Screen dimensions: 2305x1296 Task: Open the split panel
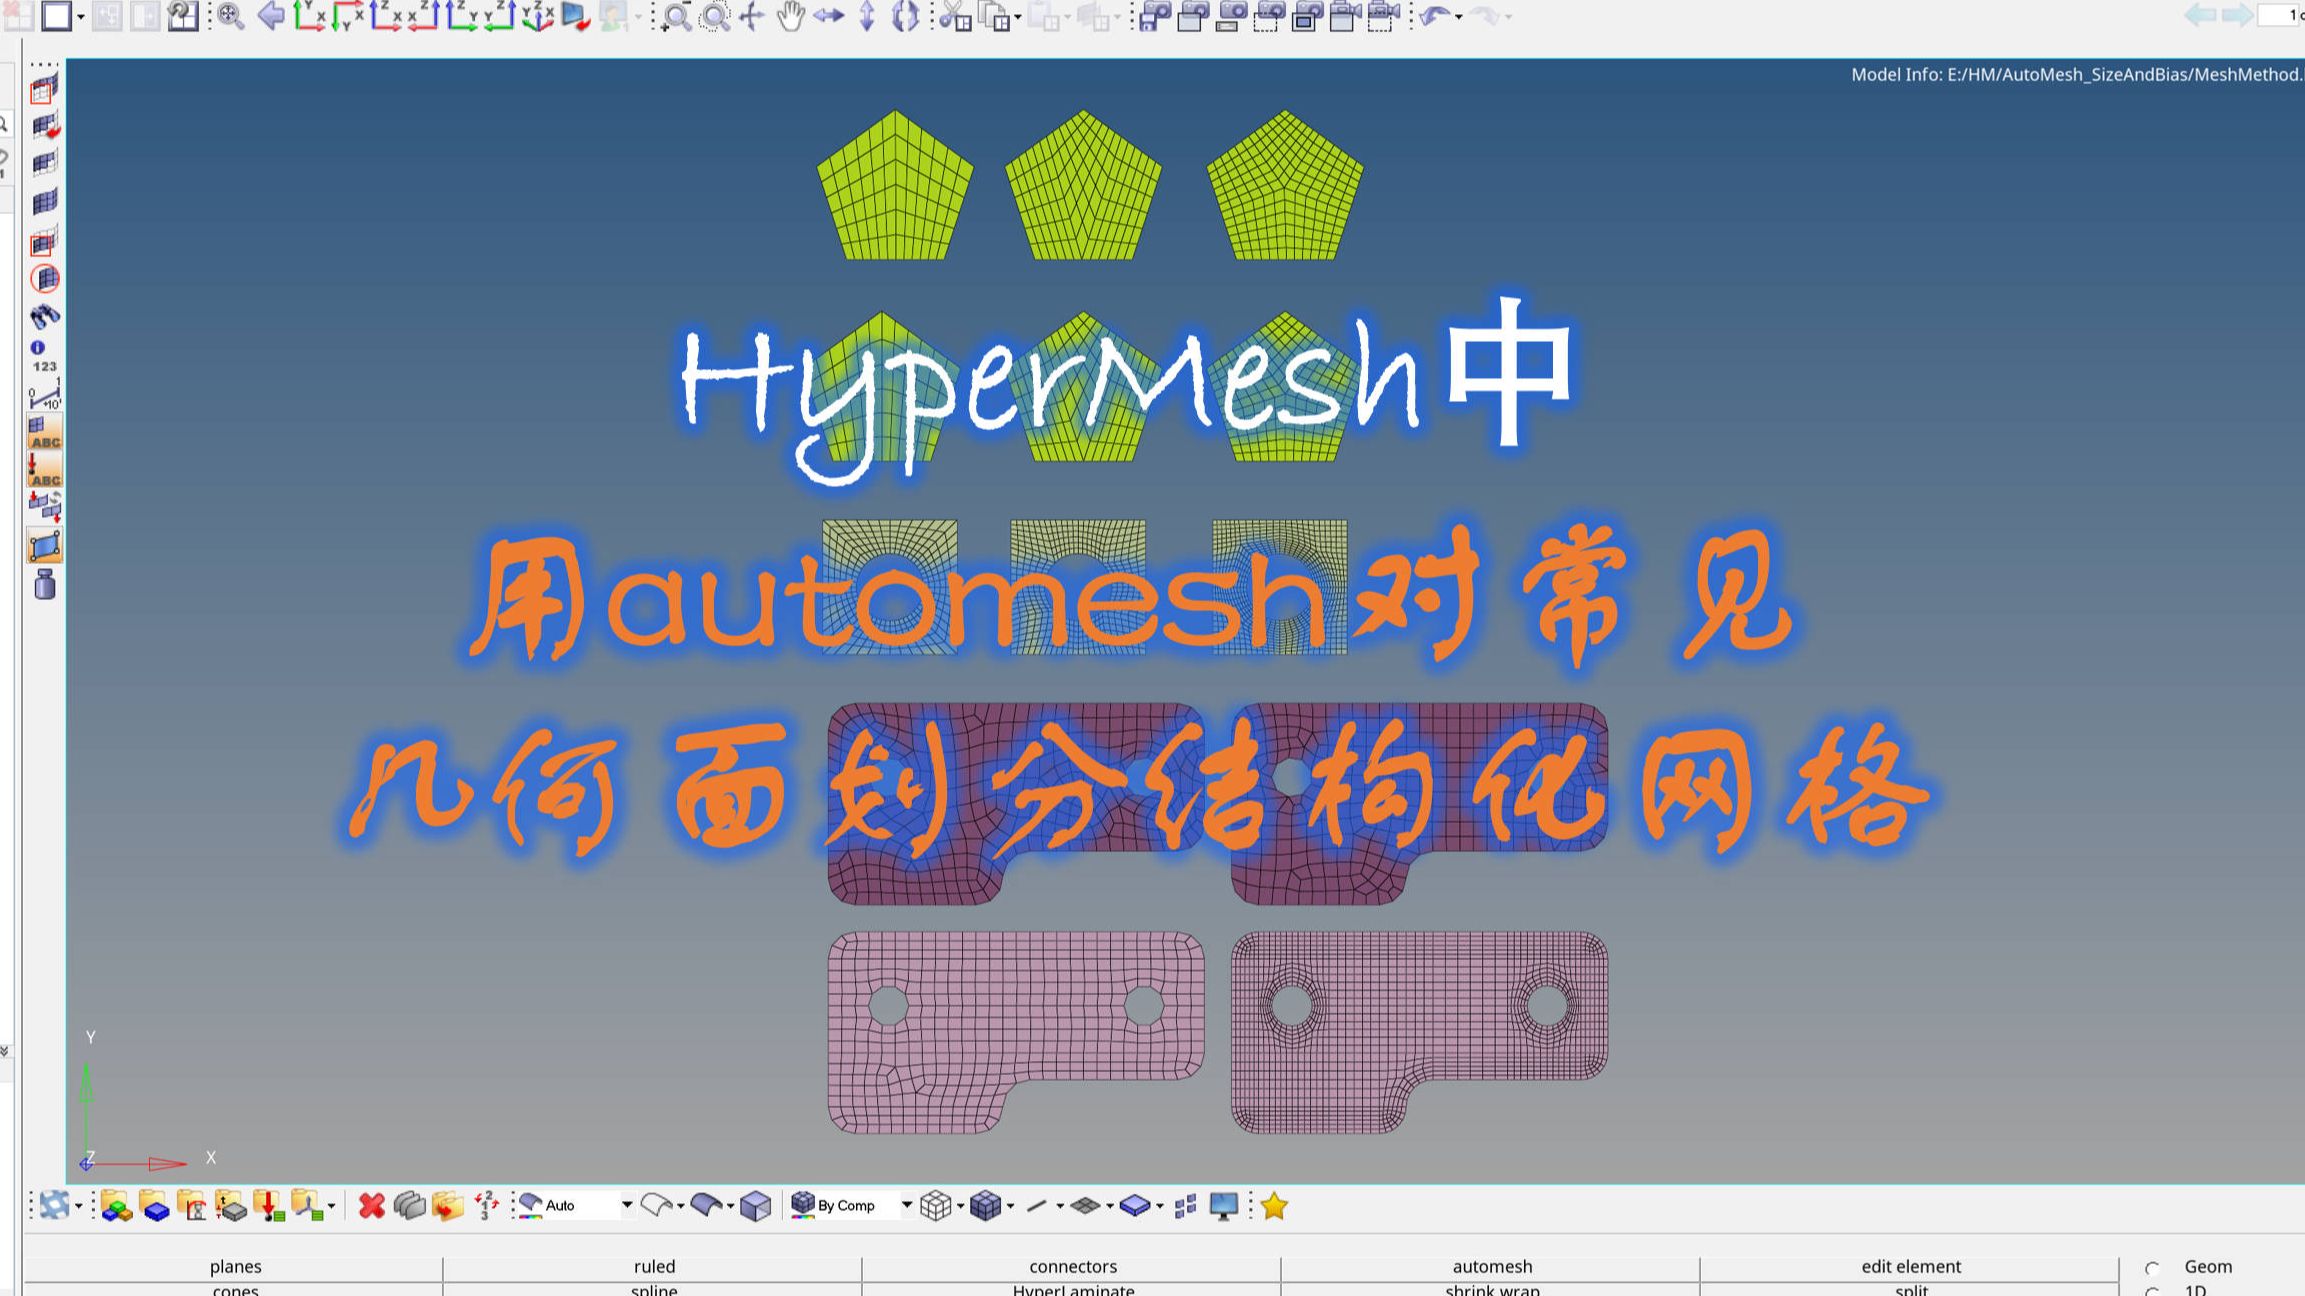1910,1291
